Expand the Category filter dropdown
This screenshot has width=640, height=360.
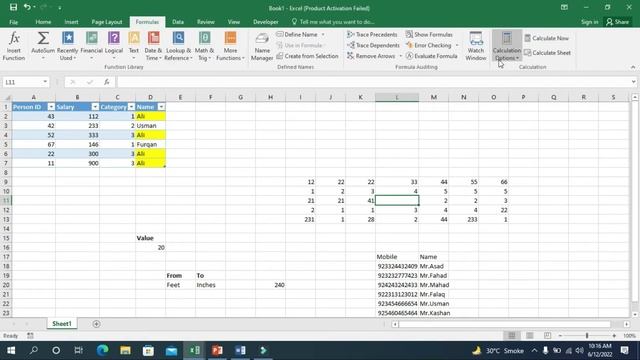(131, 107)
